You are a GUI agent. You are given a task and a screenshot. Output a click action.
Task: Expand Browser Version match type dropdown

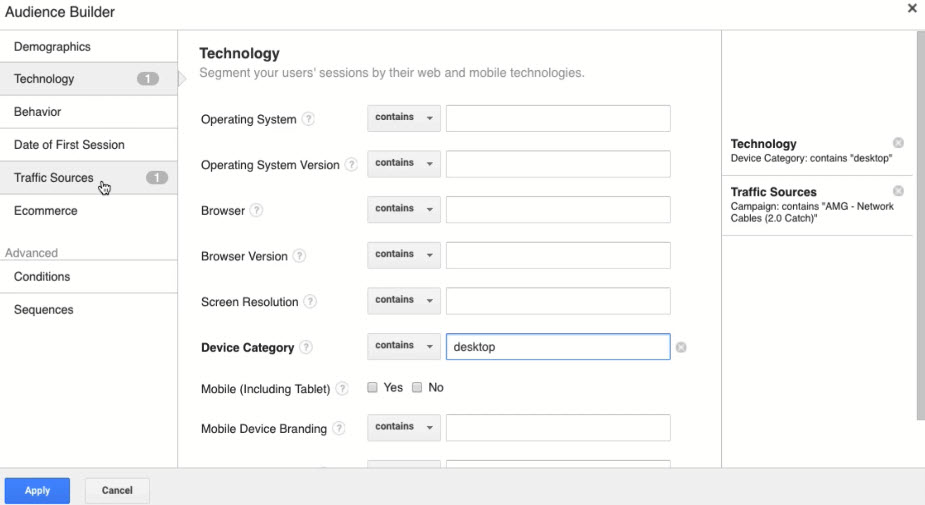(x=403, y=255)
